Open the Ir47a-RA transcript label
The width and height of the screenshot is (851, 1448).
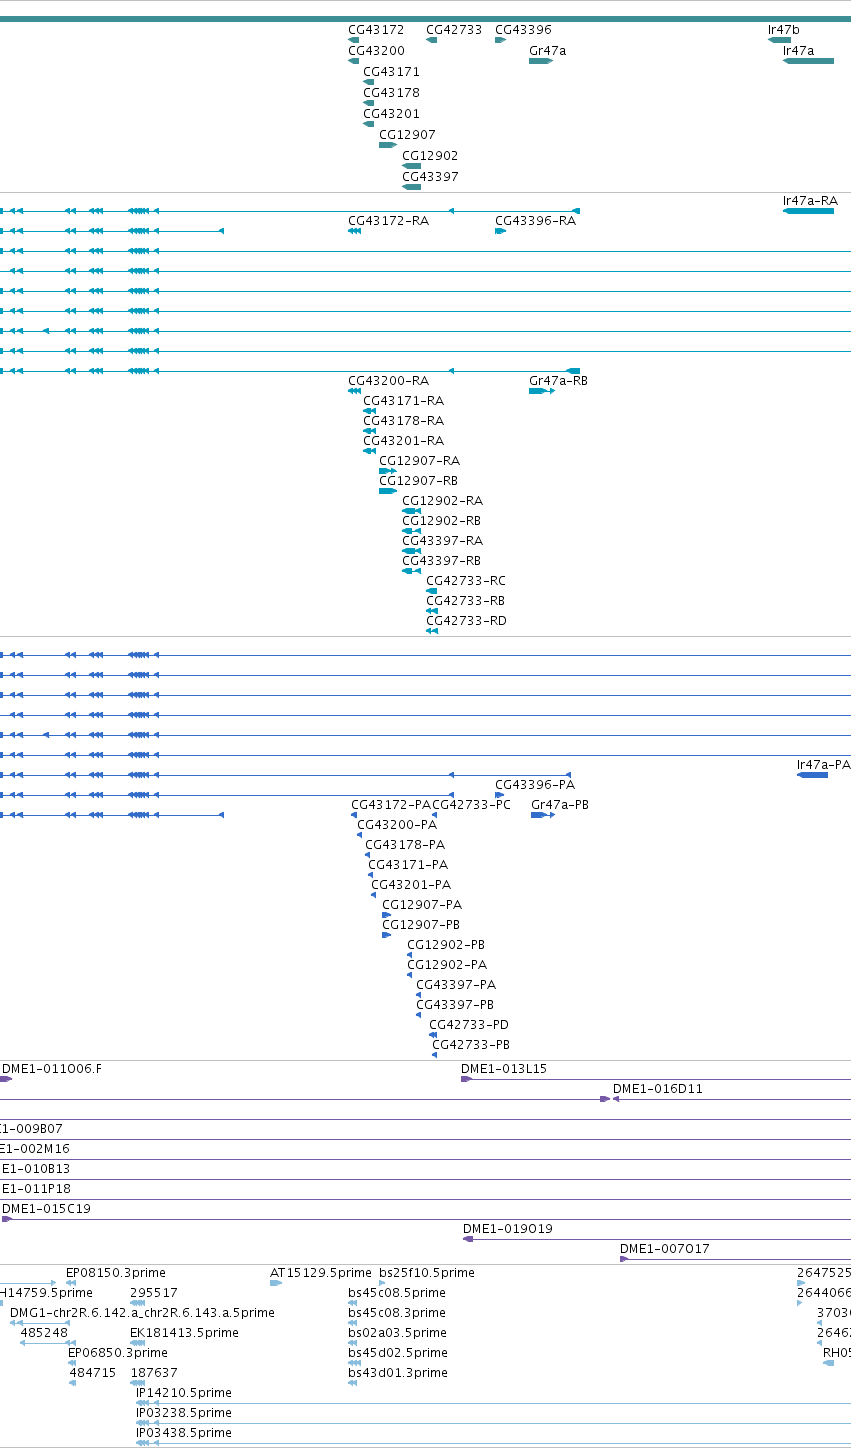point(810,201)
